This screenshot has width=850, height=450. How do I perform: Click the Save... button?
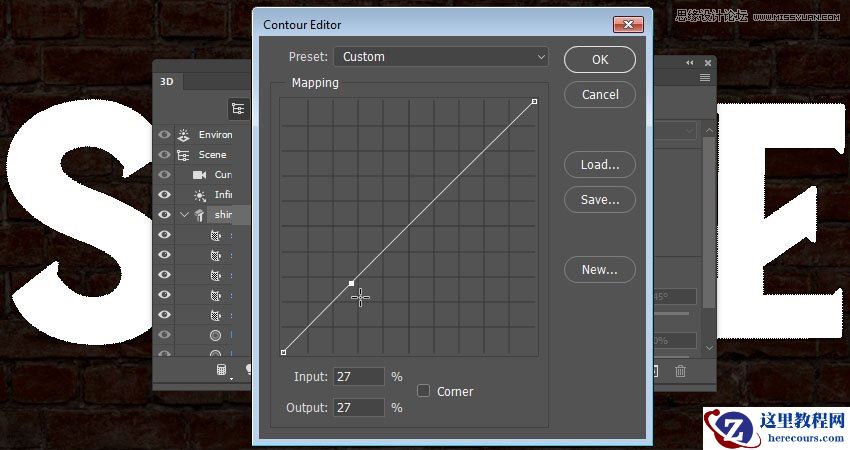click(600, 200)
